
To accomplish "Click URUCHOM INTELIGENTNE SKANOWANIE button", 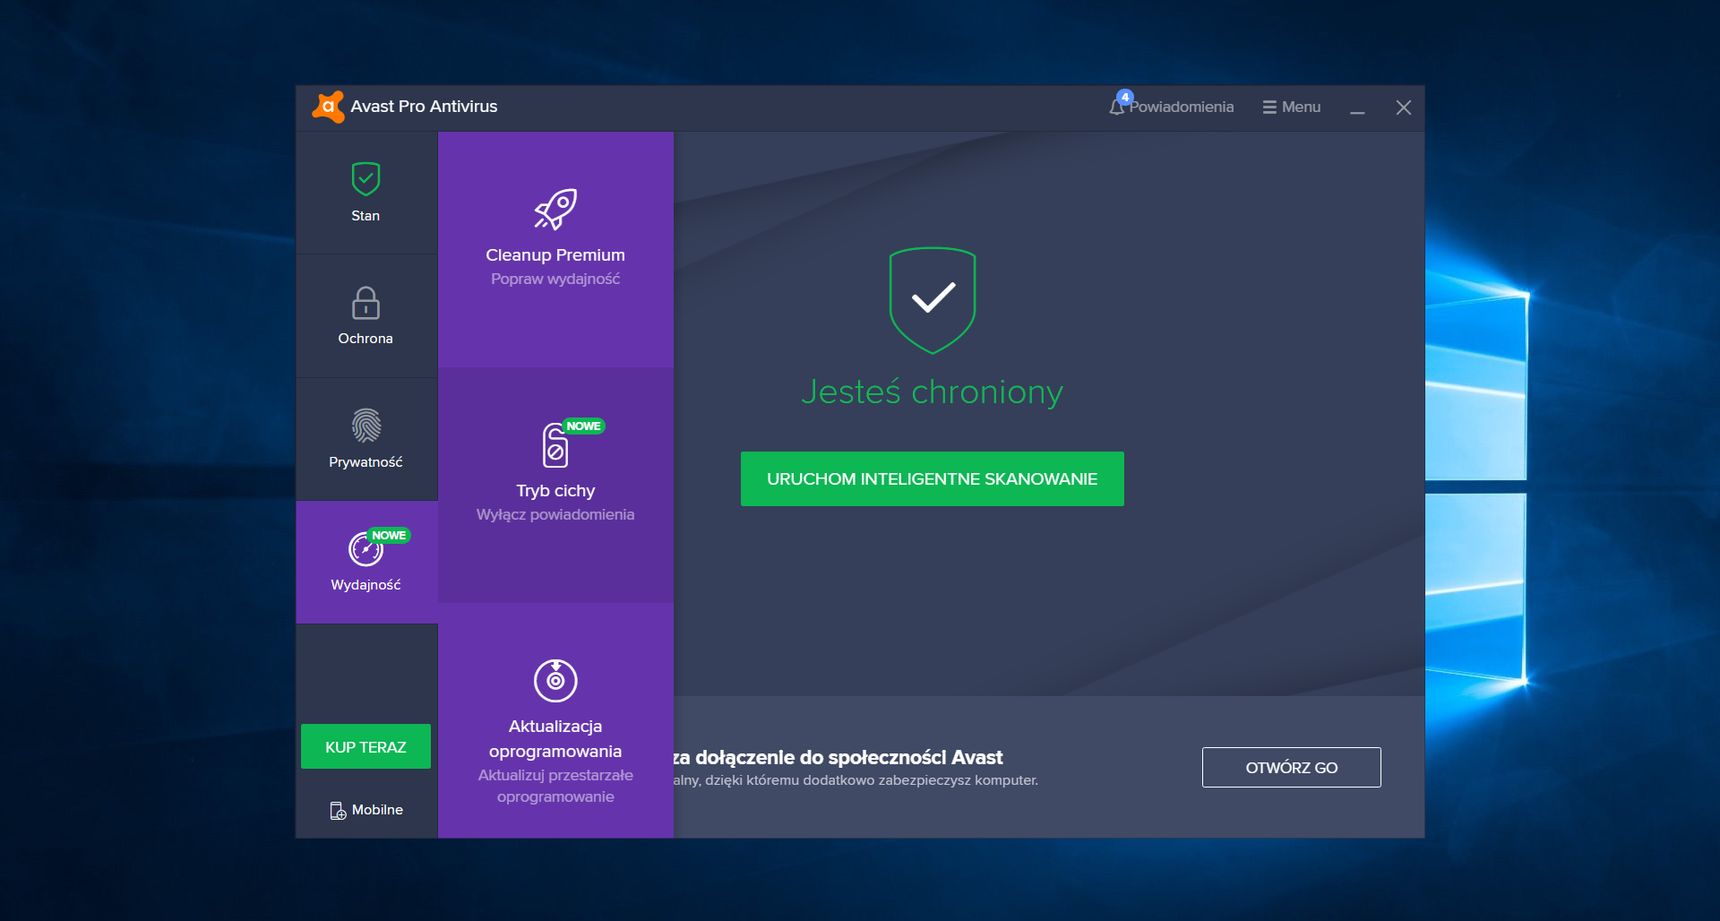I will coord(932,479).
